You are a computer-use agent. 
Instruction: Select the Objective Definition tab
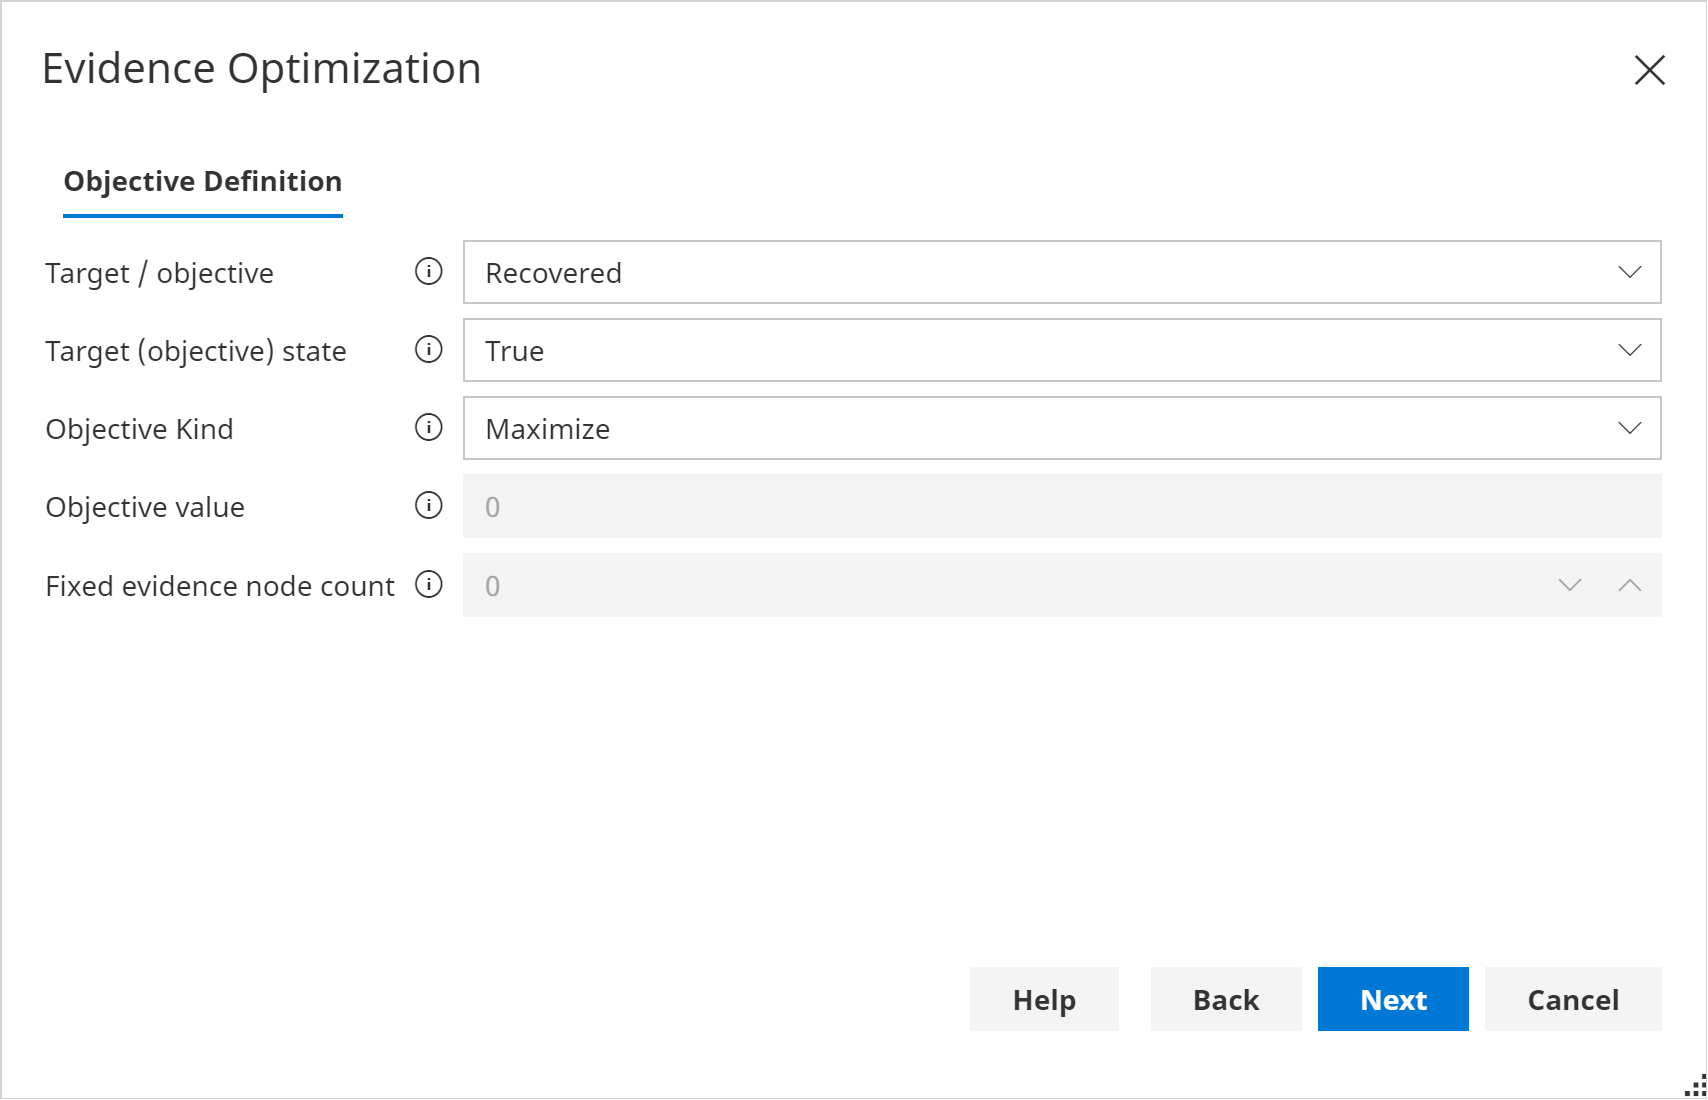(x=203, y=181)
